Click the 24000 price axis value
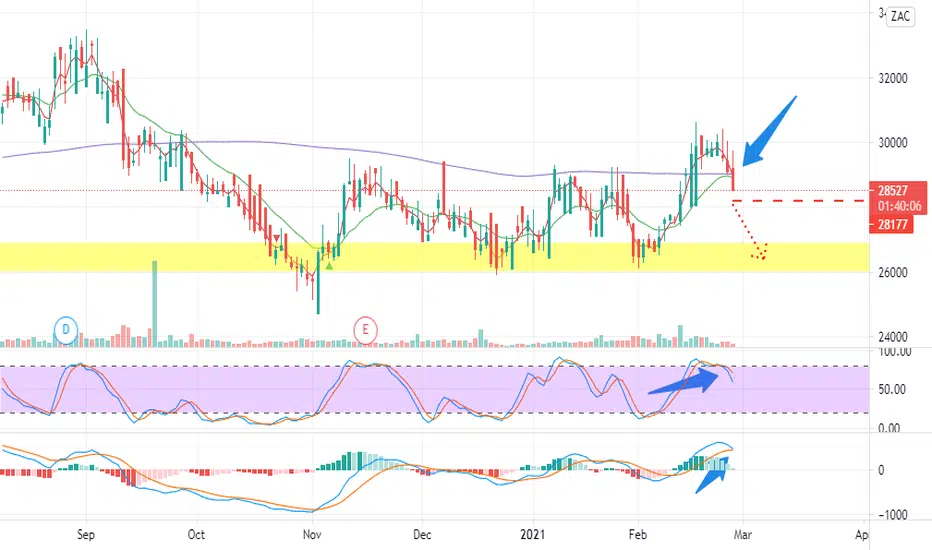932x550 pixels. pos(892,337)
